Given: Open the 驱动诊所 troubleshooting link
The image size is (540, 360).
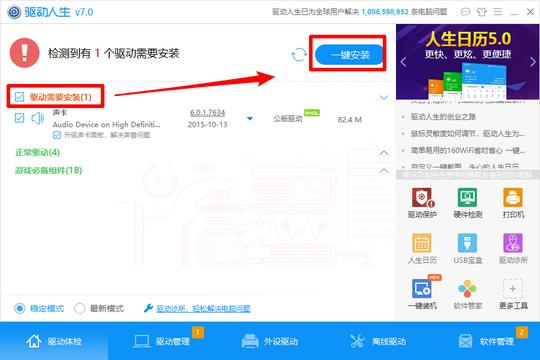Looking at the screenshot, I should (204, 308).
